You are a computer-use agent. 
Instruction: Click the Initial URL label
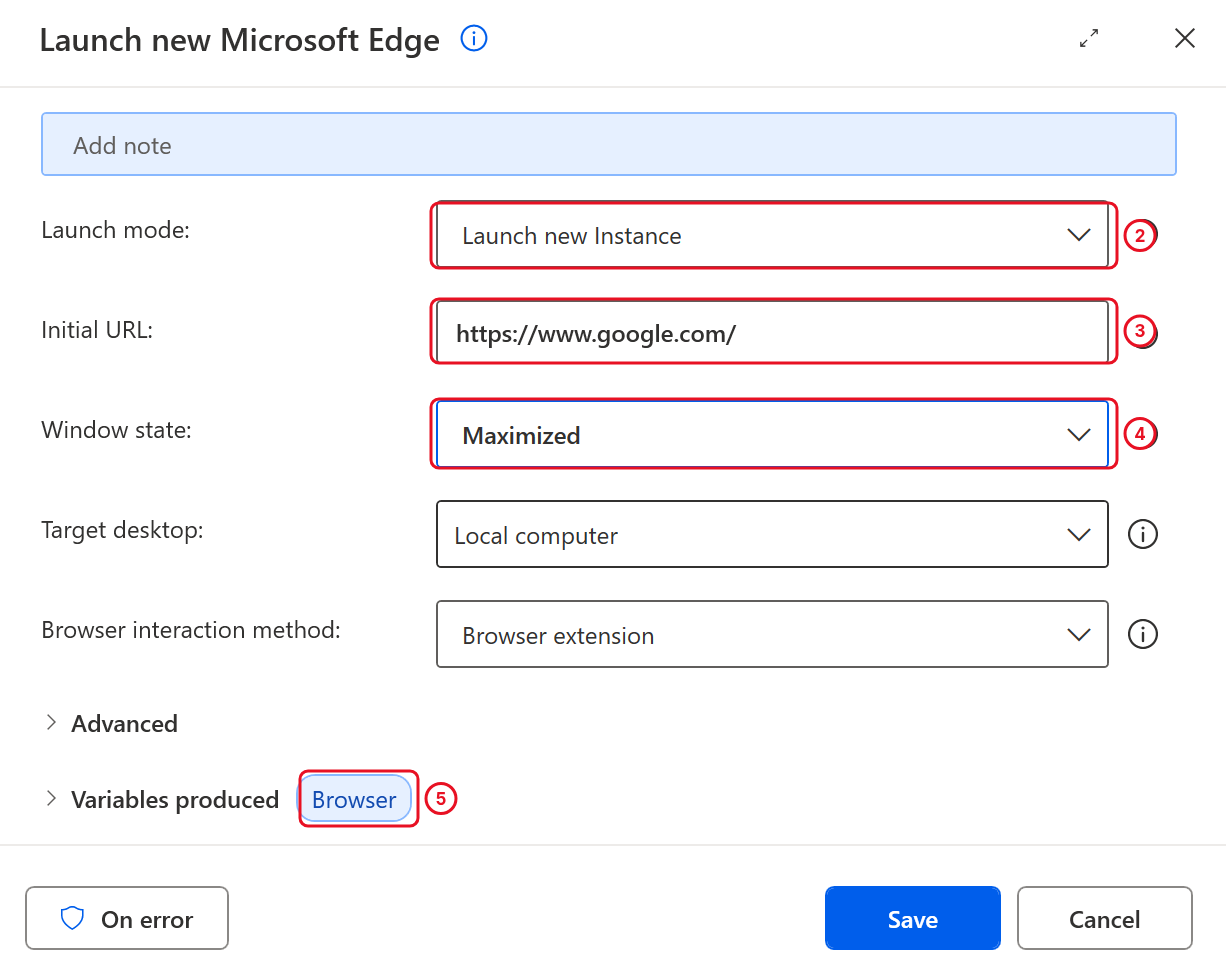pyautogui.click(x=97, y=330)
